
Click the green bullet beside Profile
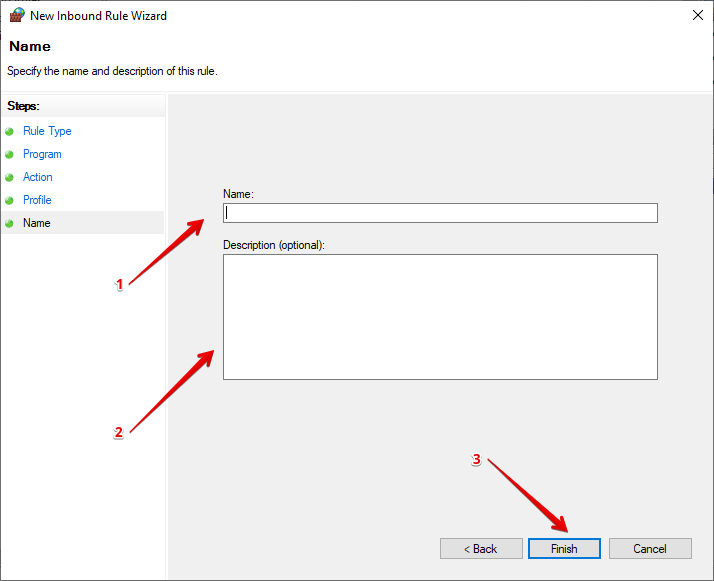click(x=9, y=200)
